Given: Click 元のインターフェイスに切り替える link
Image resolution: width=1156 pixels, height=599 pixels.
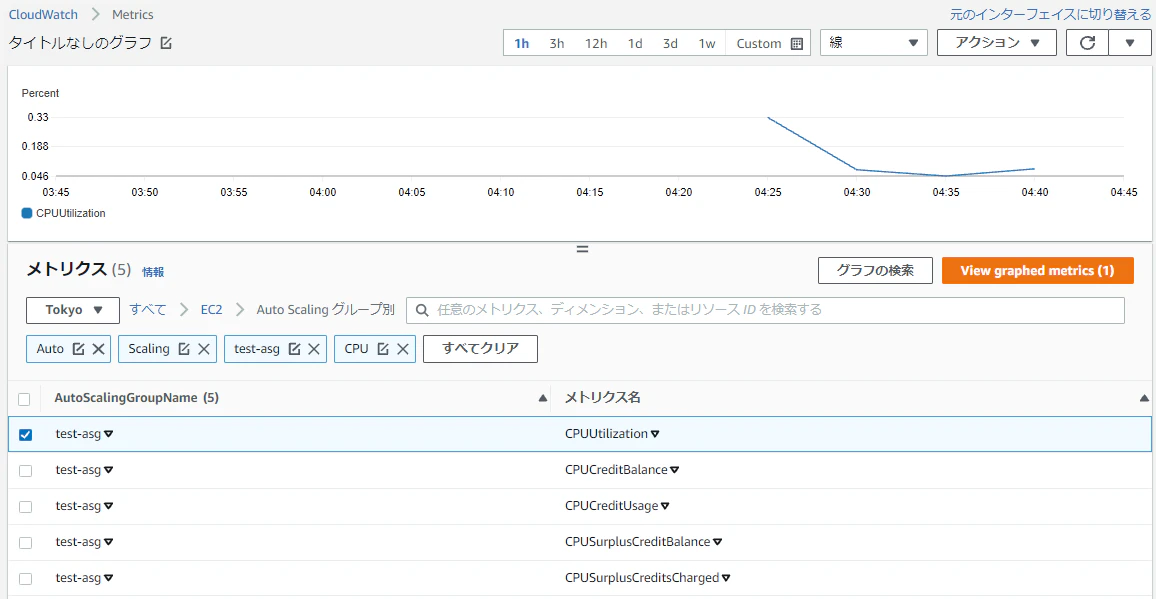Looking at the screenshot, I should pyautogui.click(x=1050, y=14).
